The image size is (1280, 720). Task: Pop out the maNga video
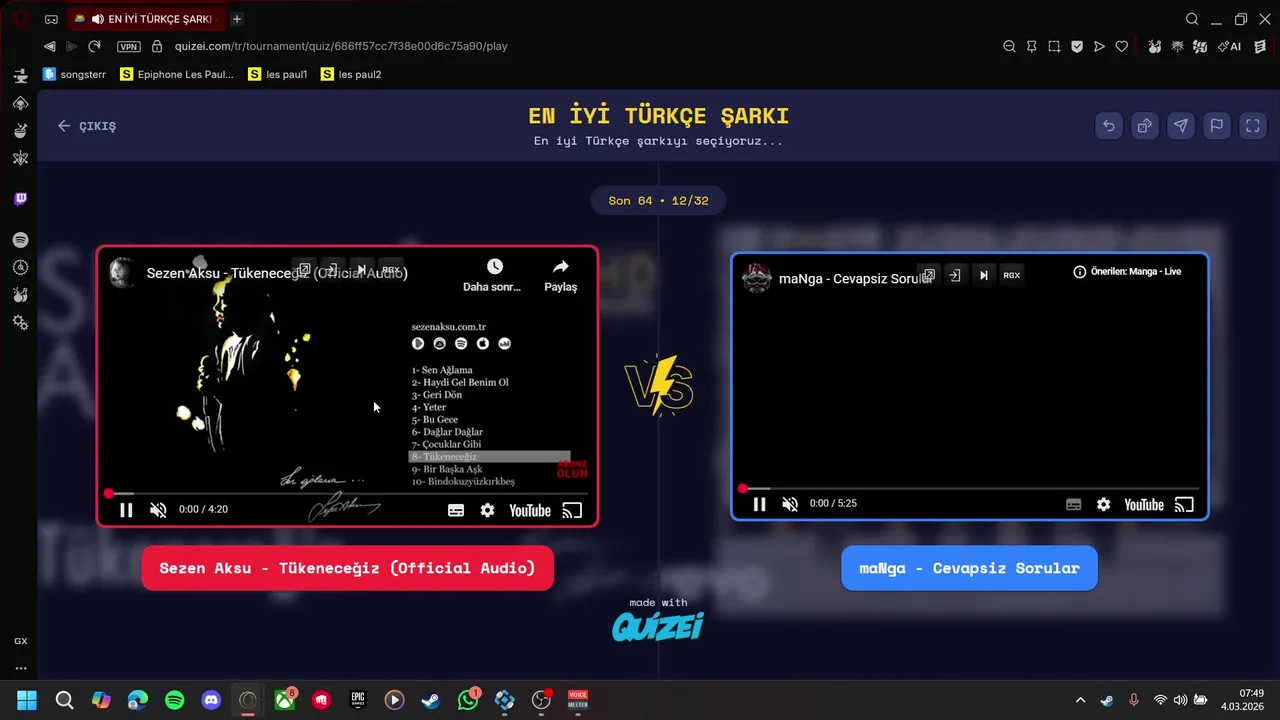tap(928, 275)
